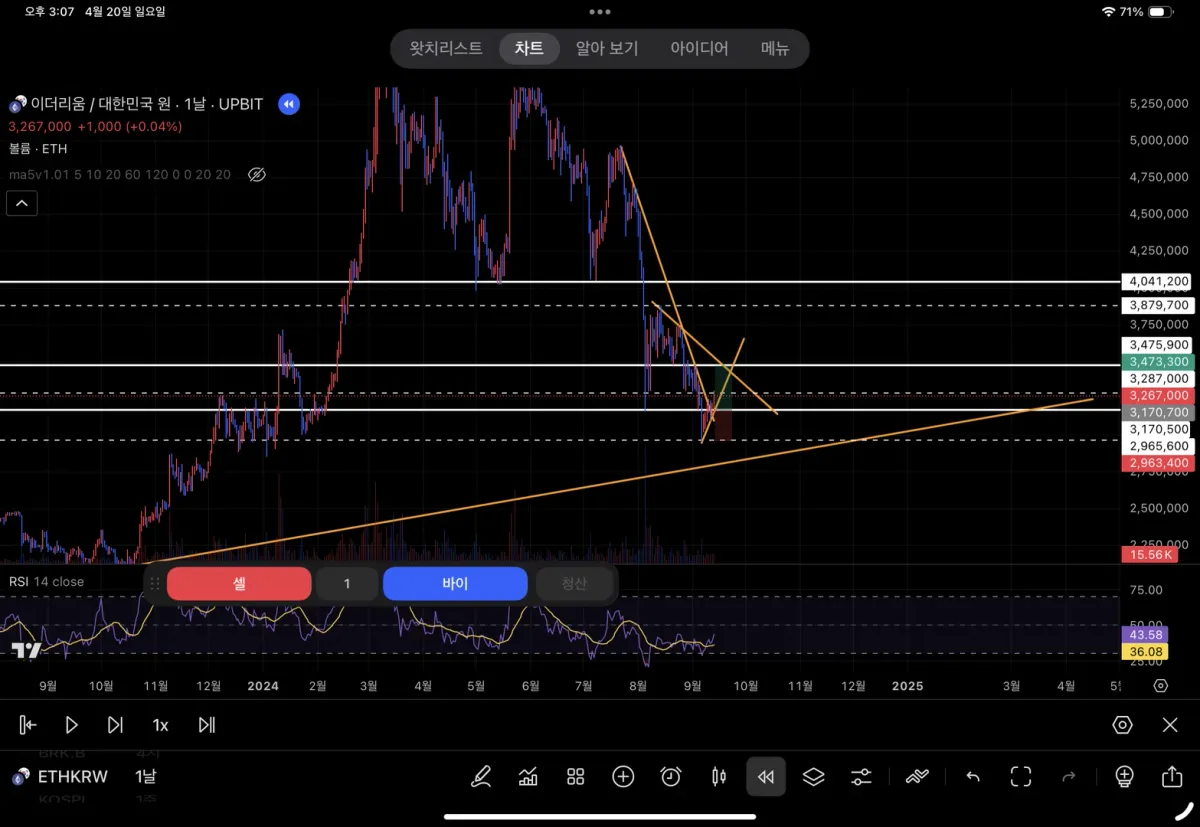Tap the add symbol plus icon
This screenshot has width=1200, height=827.
coord(623,776)
